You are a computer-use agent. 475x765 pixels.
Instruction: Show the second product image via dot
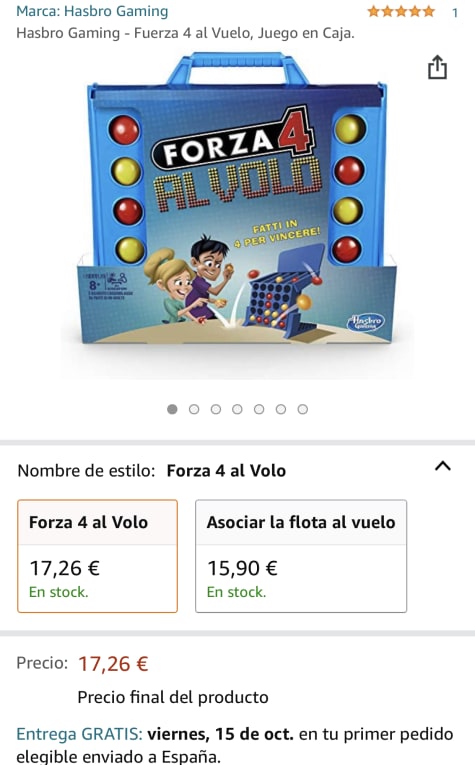(194, 409)
